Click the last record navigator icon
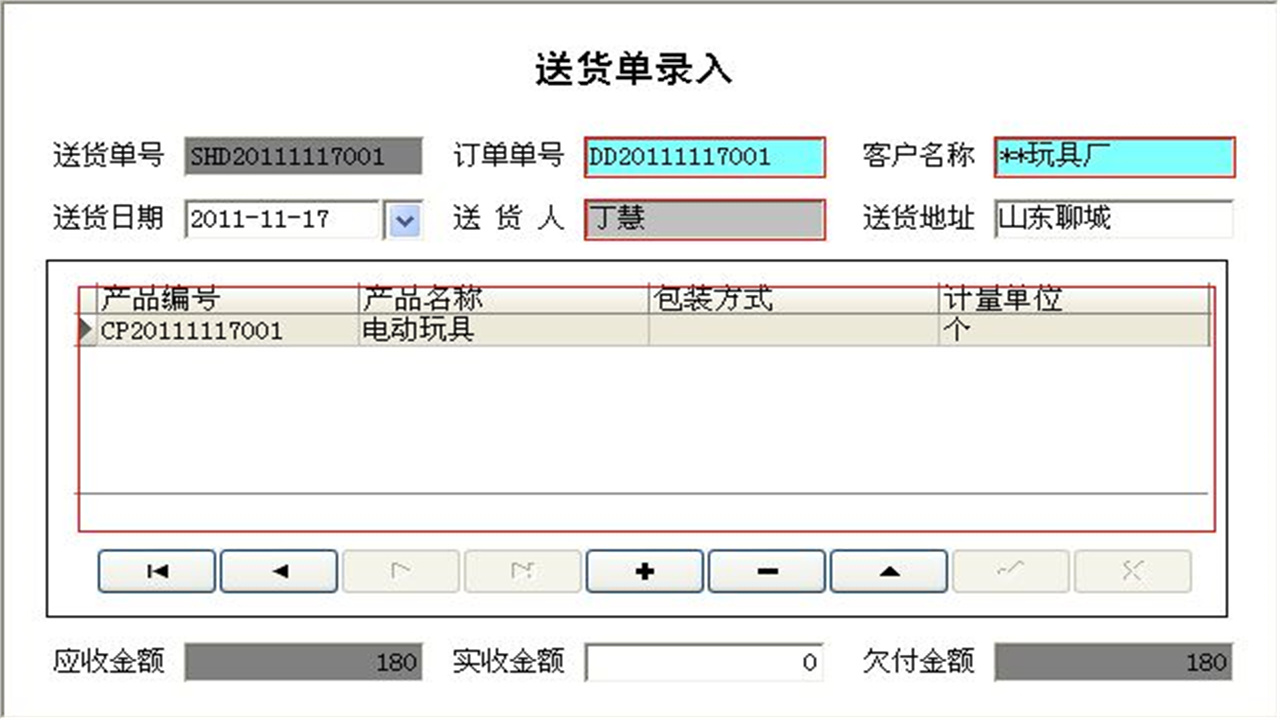 (522, 571)
